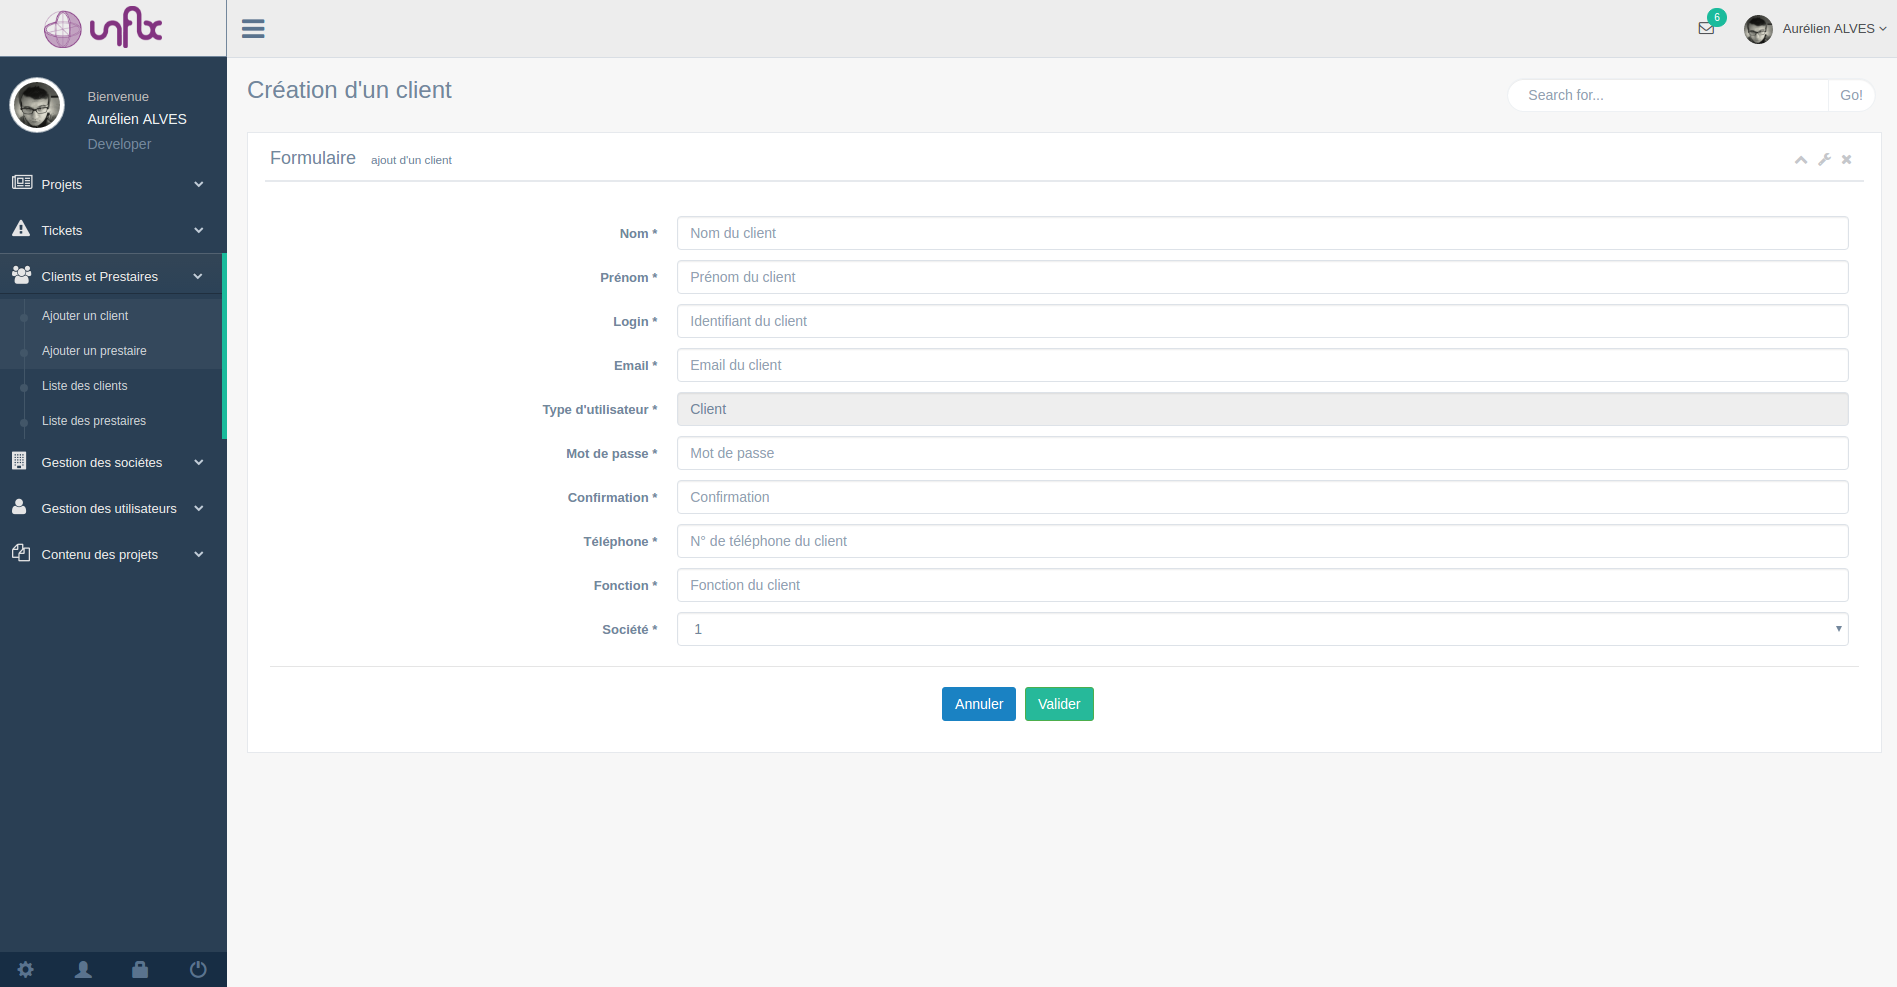Expand the Projets menu
Screen dimensions: 1897x987
112,184
